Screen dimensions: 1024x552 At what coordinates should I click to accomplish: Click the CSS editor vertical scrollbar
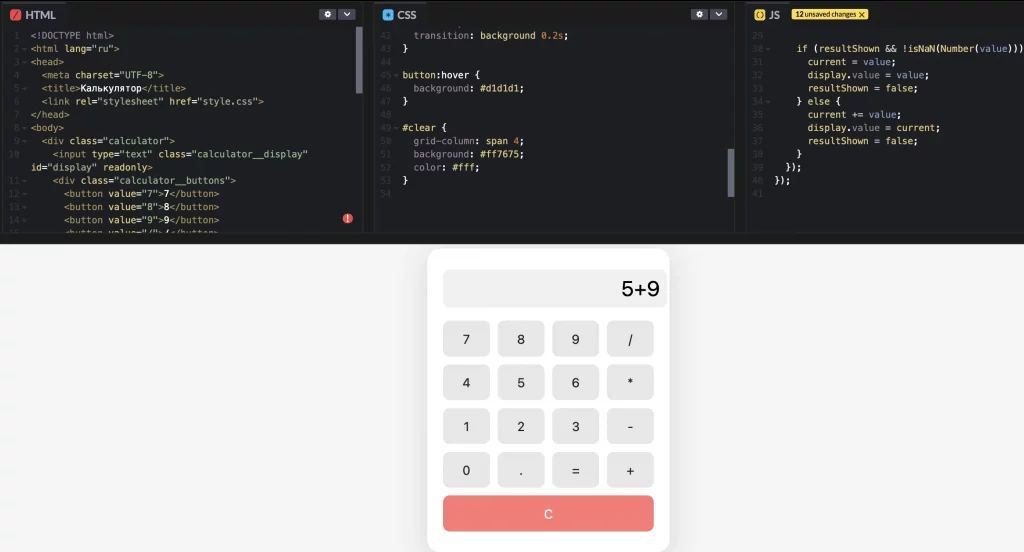pyautogui.click(x=731, y=172)
